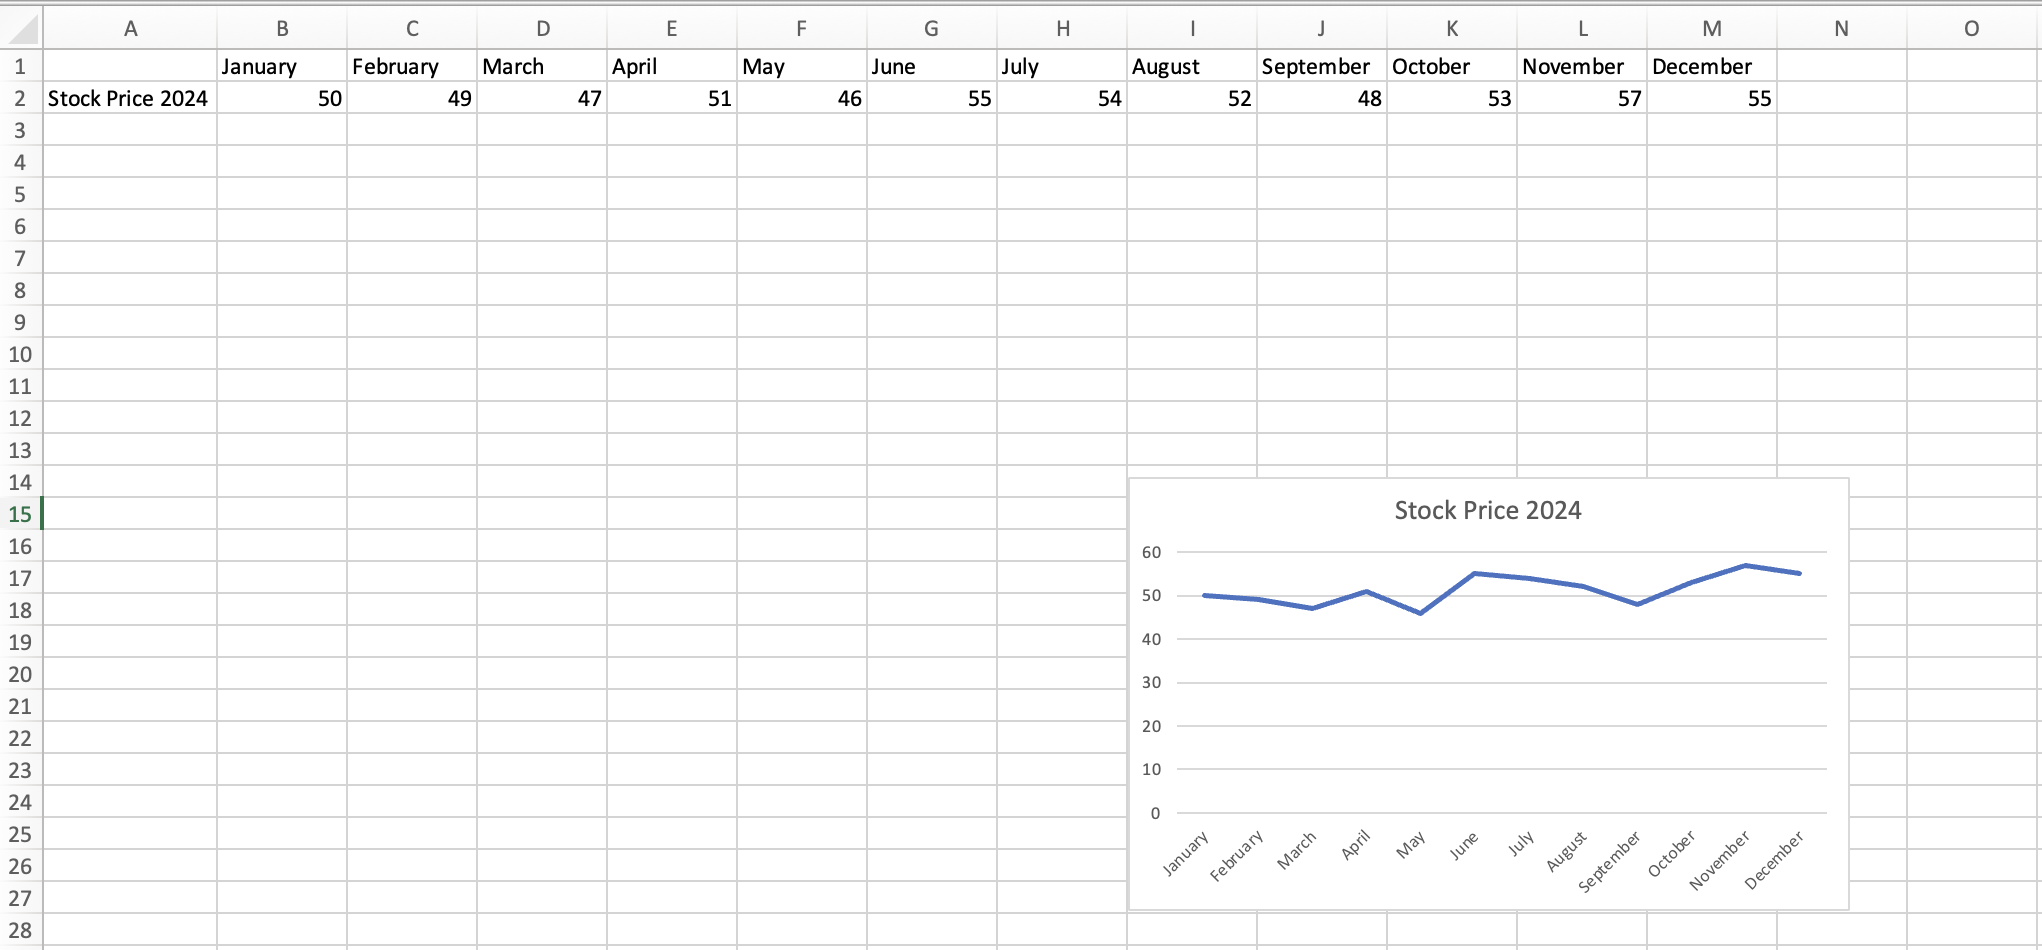The height and width of the screenshot is (950, 2042).
Task: Select the December header cell
Action: (1711, 66)
